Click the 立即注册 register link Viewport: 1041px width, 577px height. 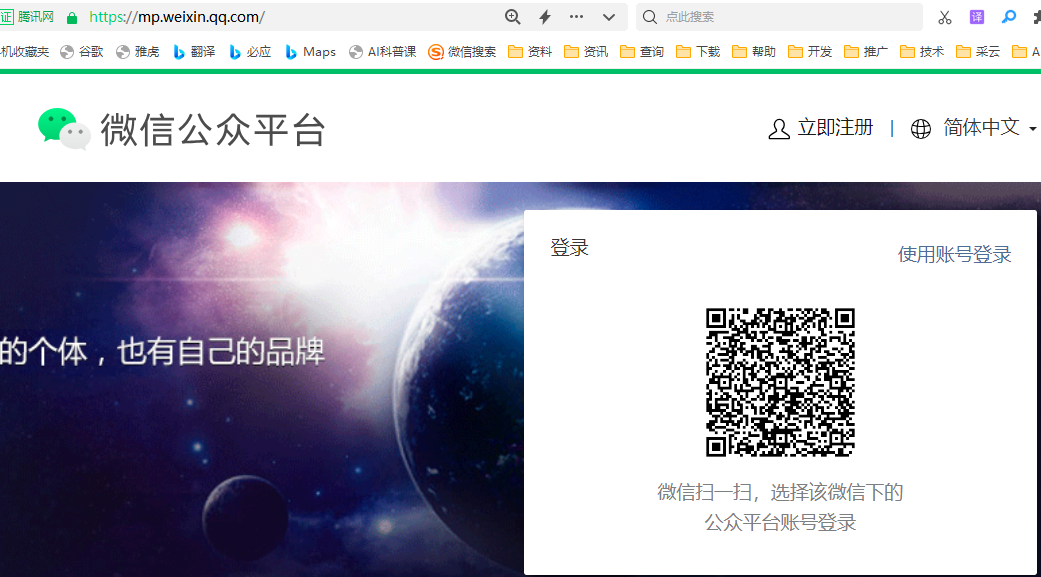(835, 127)
